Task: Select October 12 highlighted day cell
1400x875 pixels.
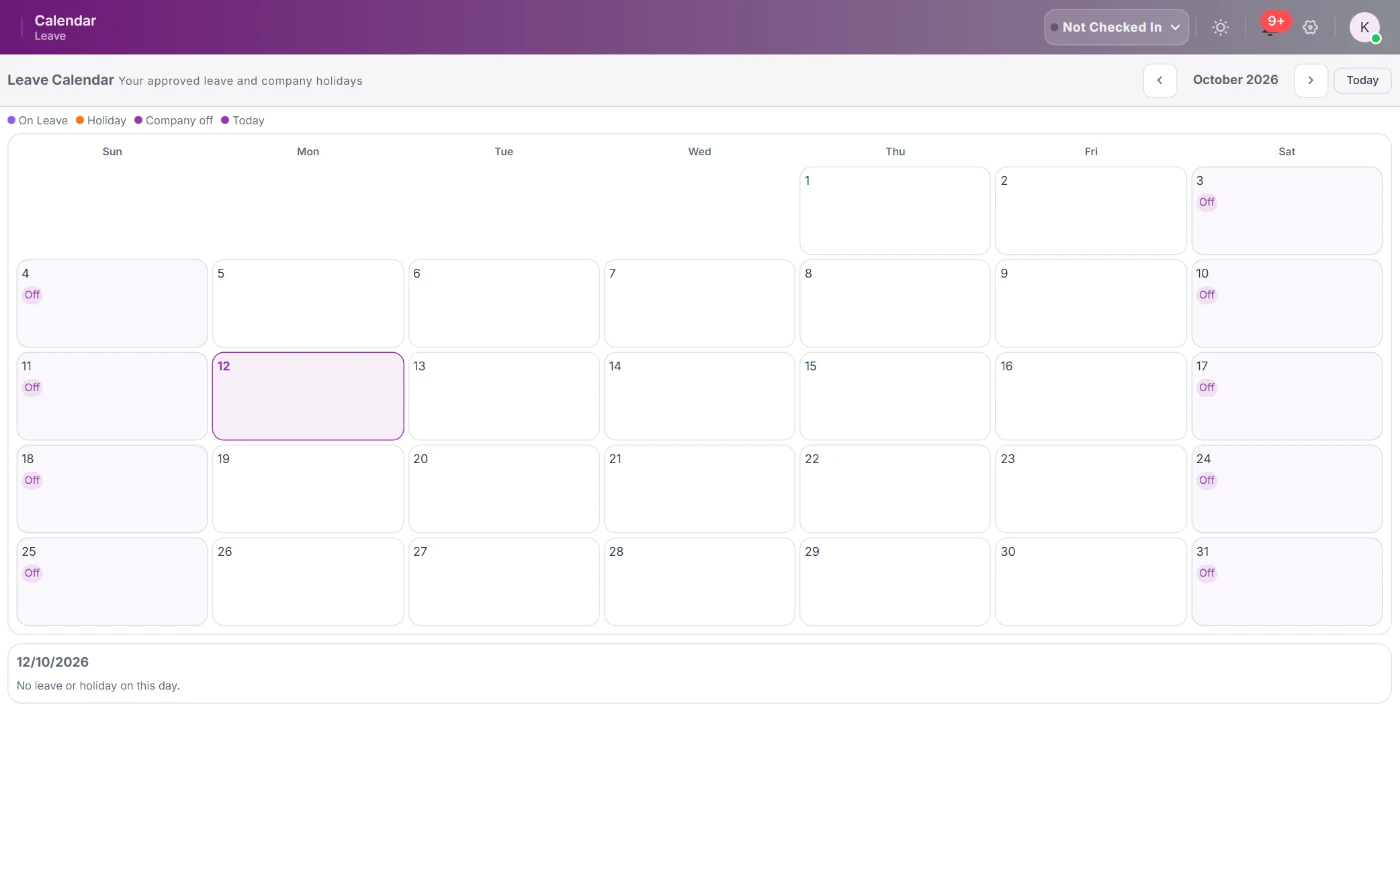Action: pos(308,396)
